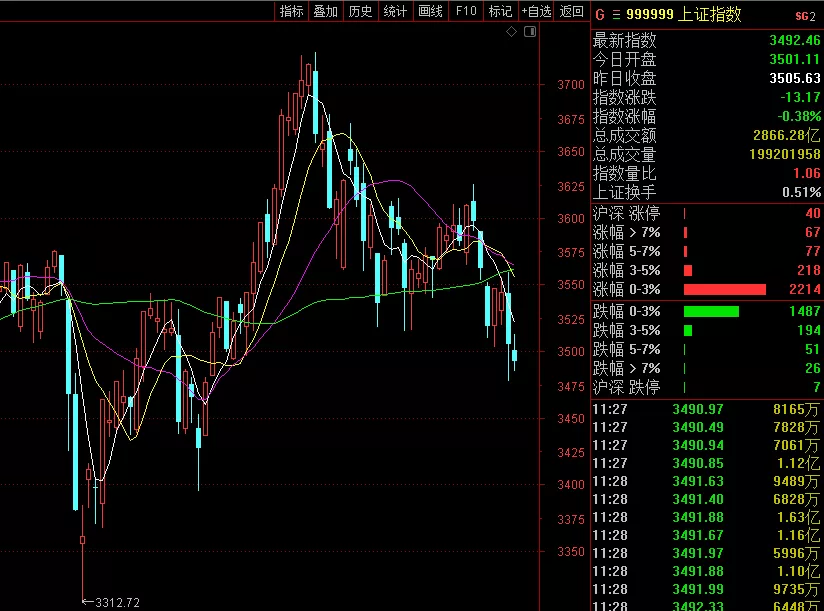Open the 历史 history menu
Viewport: 824px width, 611px height.
[x=360, y=11]
